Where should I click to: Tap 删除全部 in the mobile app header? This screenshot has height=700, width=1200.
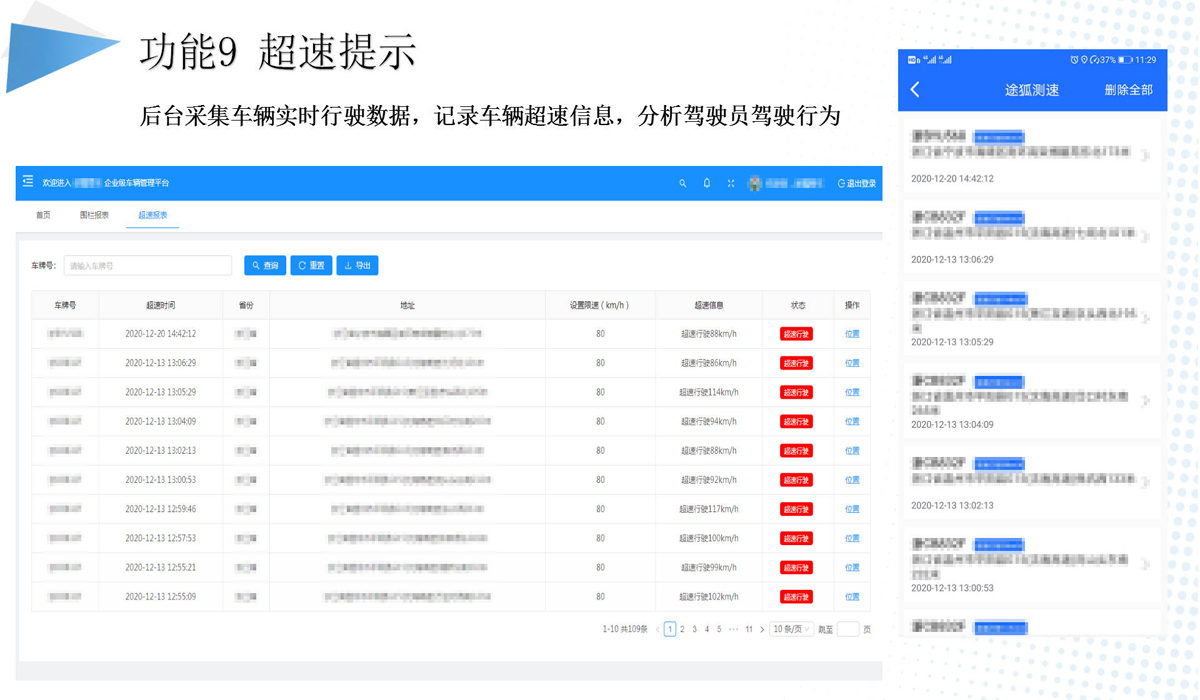coord(1128,90)
